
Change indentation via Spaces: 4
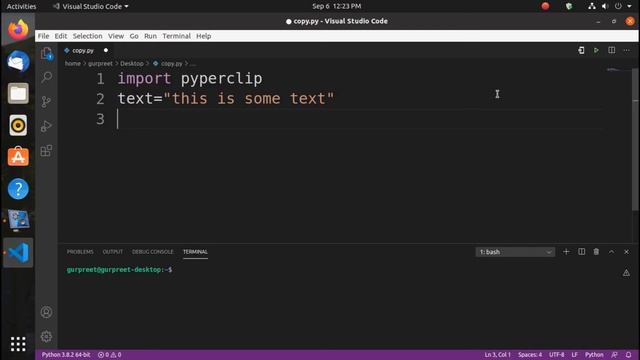coord(530,355)
